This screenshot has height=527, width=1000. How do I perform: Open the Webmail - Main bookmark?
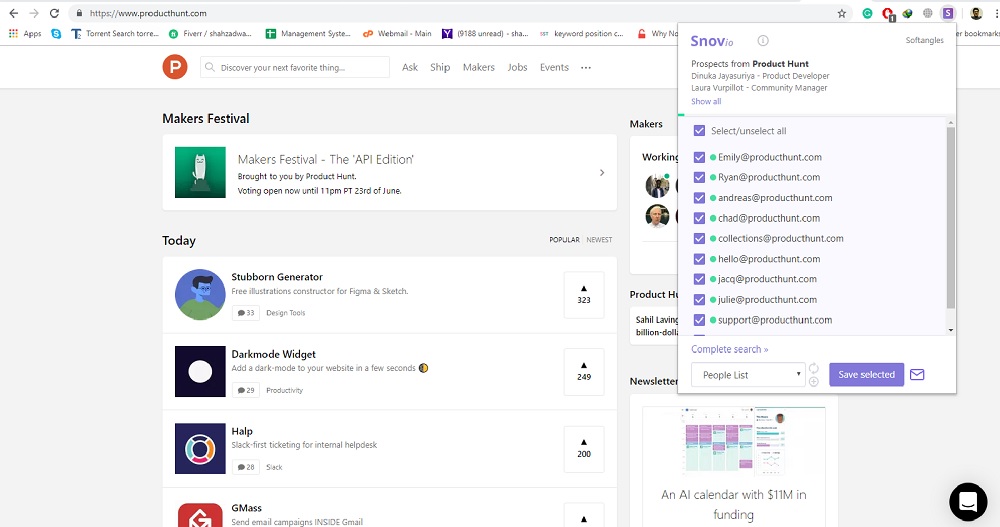[x=397, y=33]
